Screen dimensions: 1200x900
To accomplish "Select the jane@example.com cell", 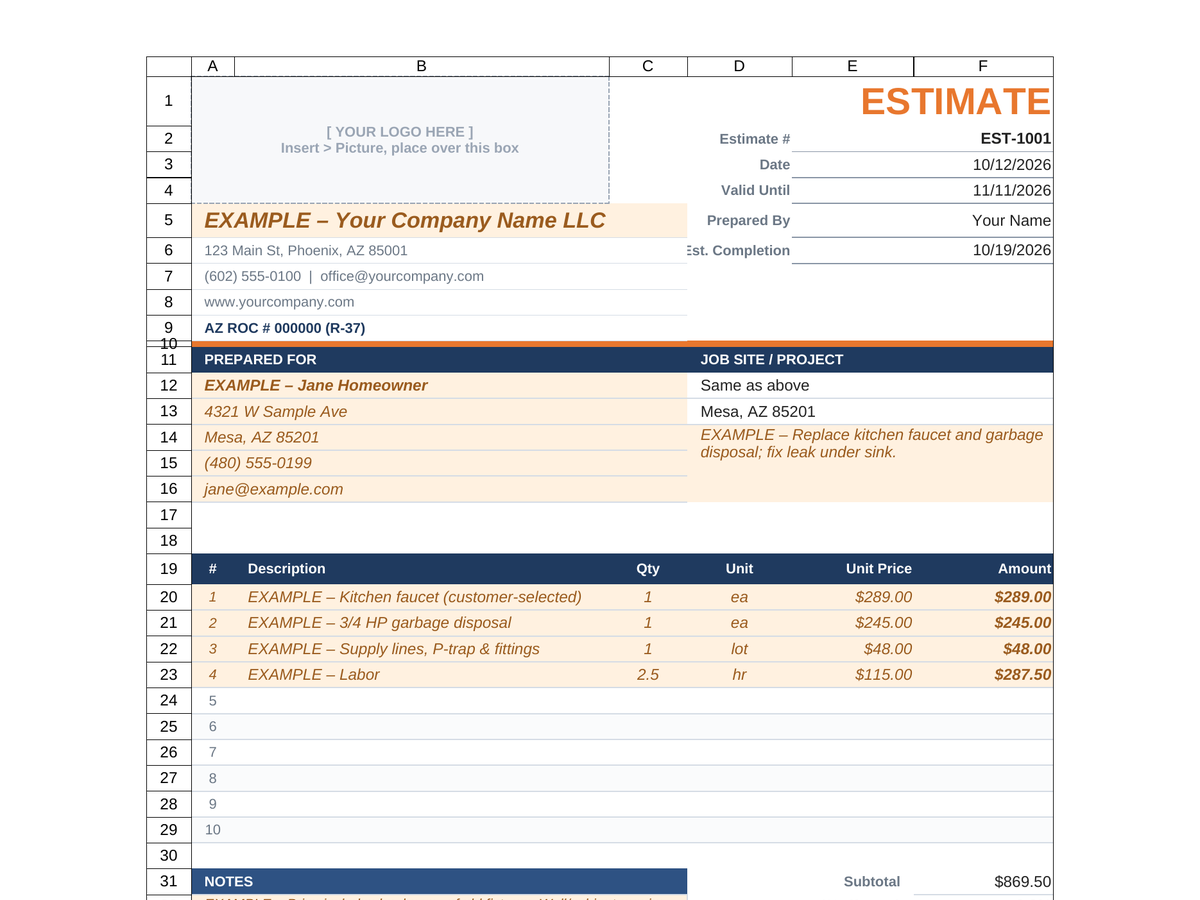I will [x=440, y=490].
